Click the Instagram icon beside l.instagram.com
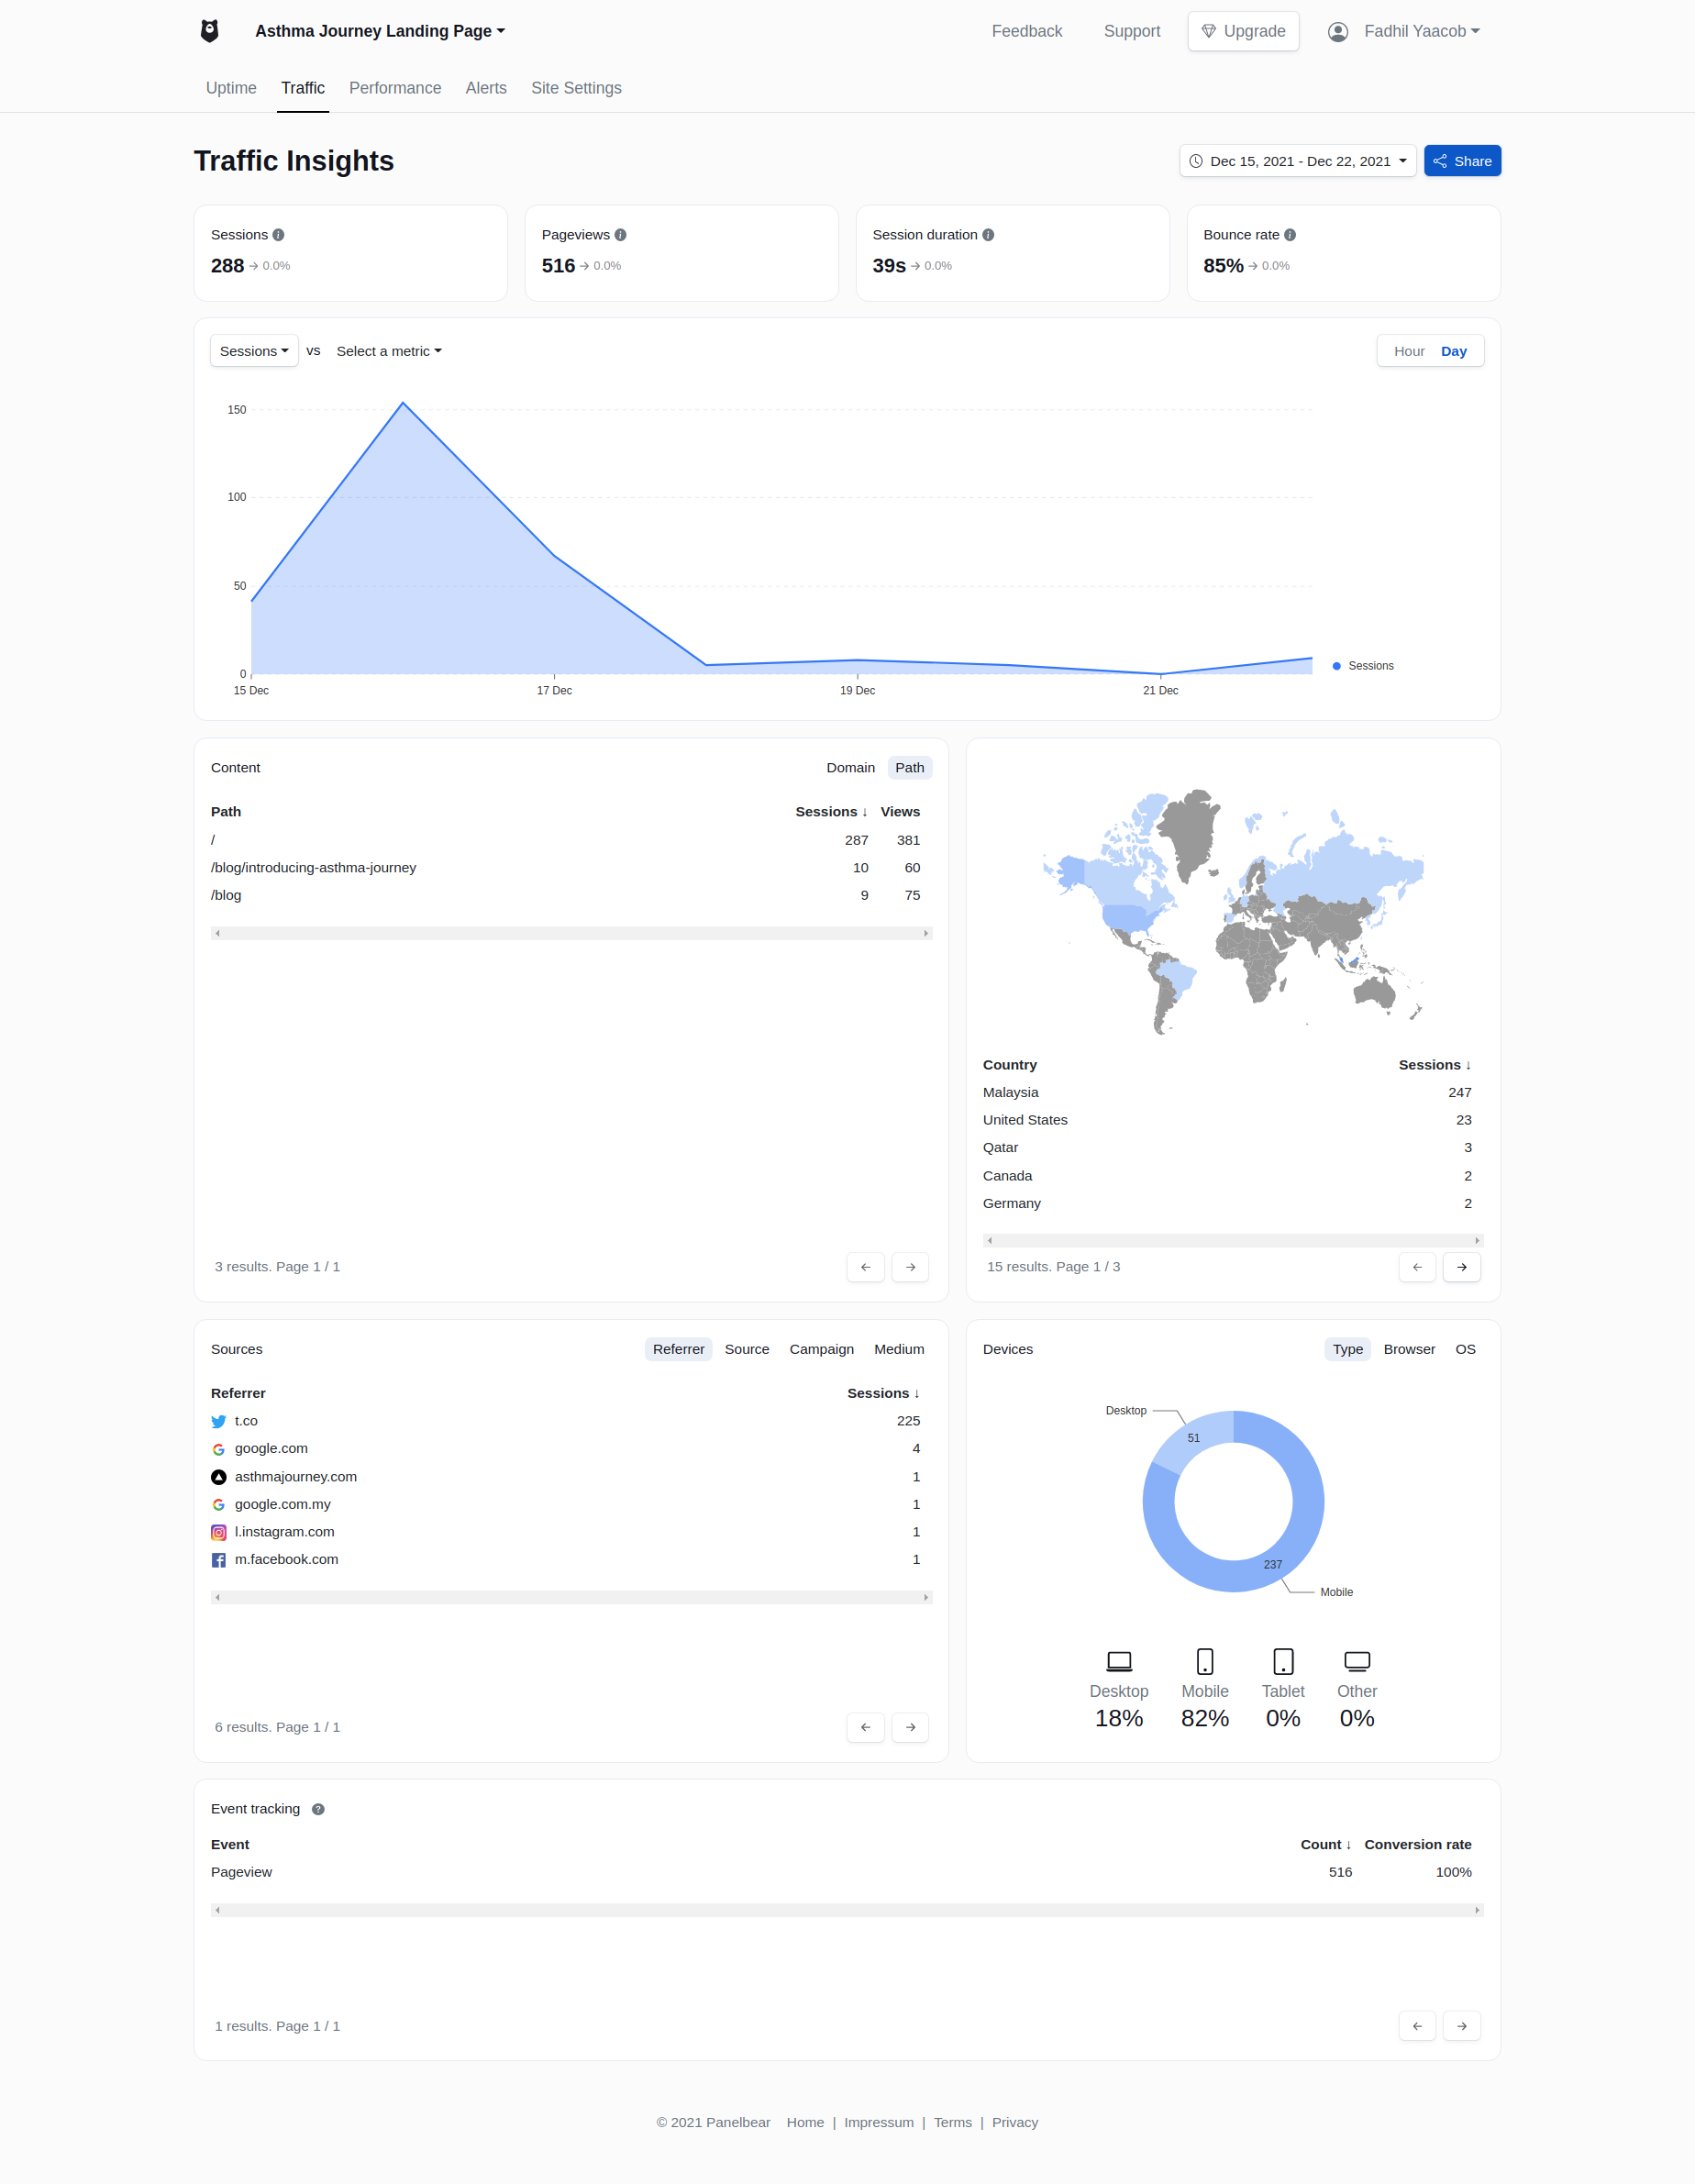Viewport: 1695px width, 2184px height. point(218,1531)
